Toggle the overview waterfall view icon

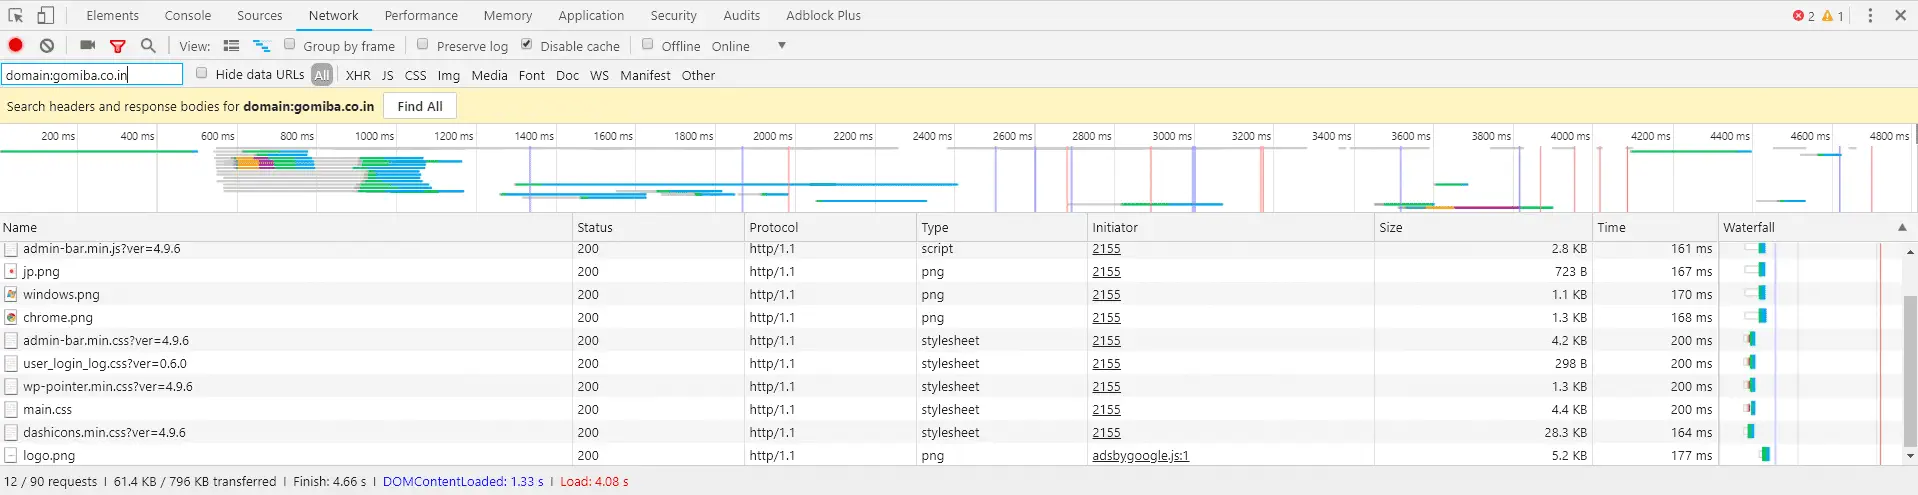[261, 46]
